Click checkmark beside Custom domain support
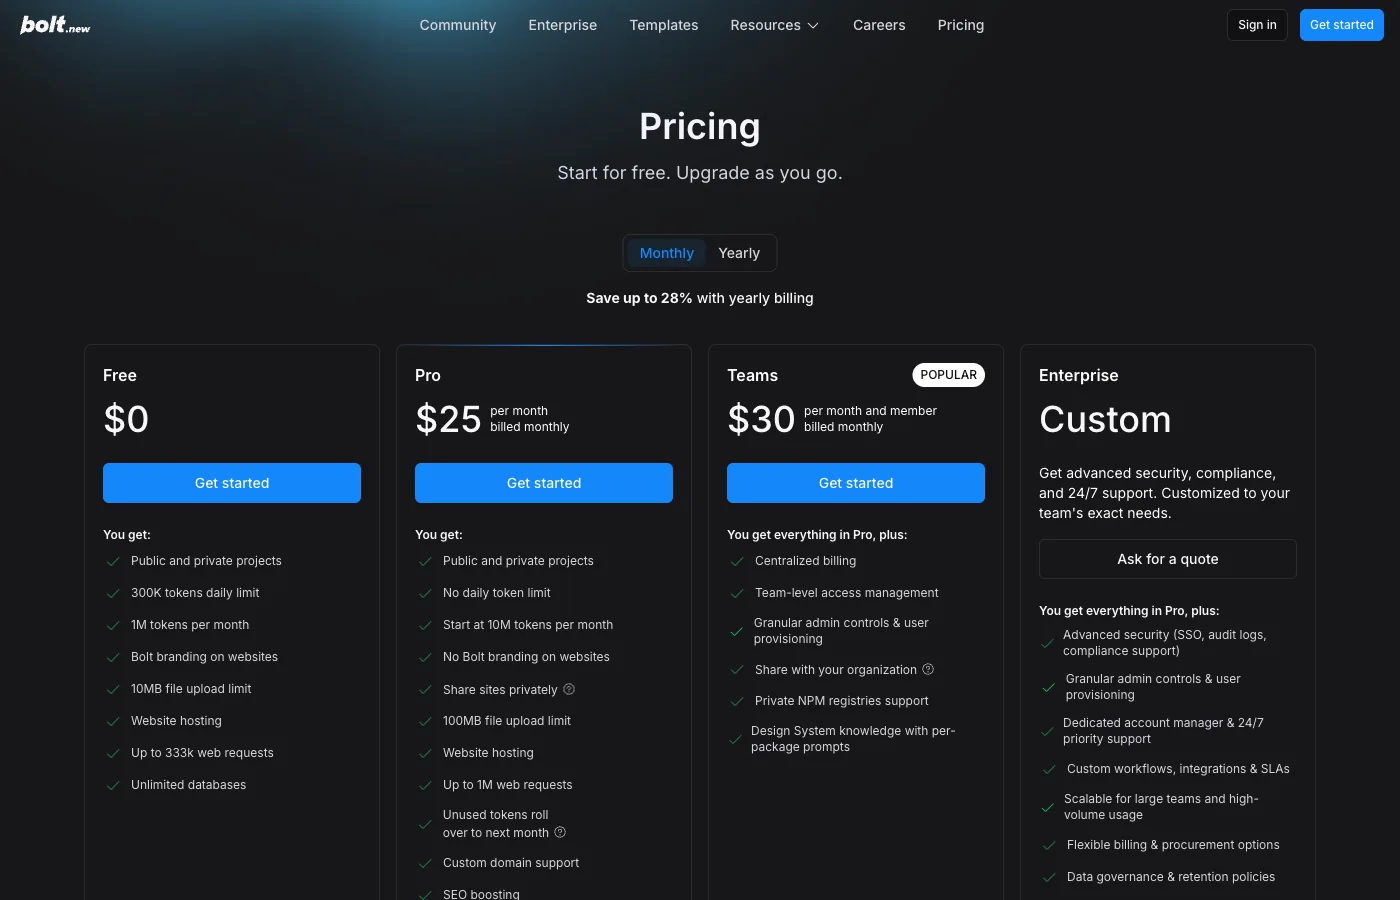This screenshot has height=900, width=1400. 425,864
